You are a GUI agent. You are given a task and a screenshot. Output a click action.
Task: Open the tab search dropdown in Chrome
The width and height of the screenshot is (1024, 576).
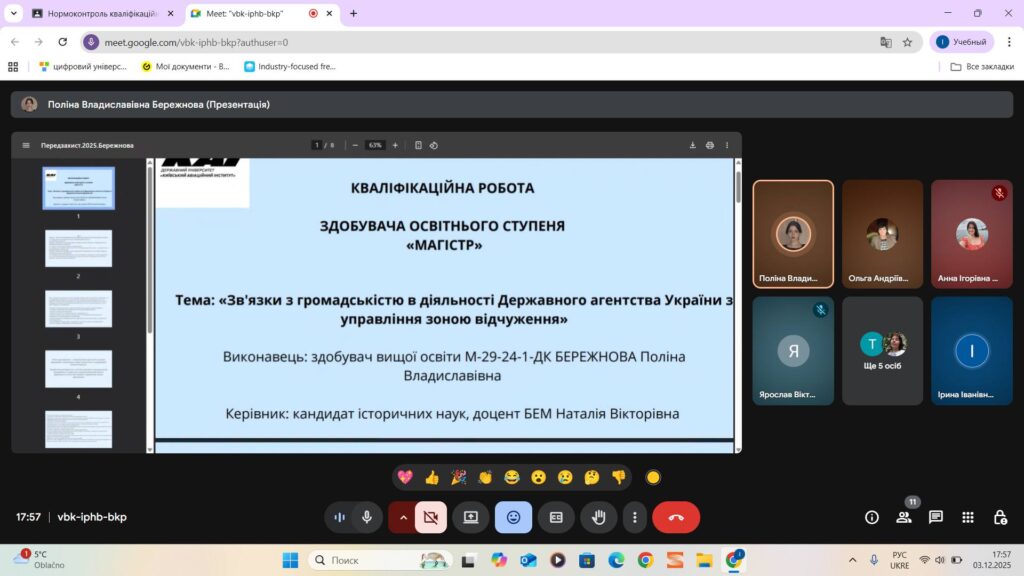pos(13,13)
